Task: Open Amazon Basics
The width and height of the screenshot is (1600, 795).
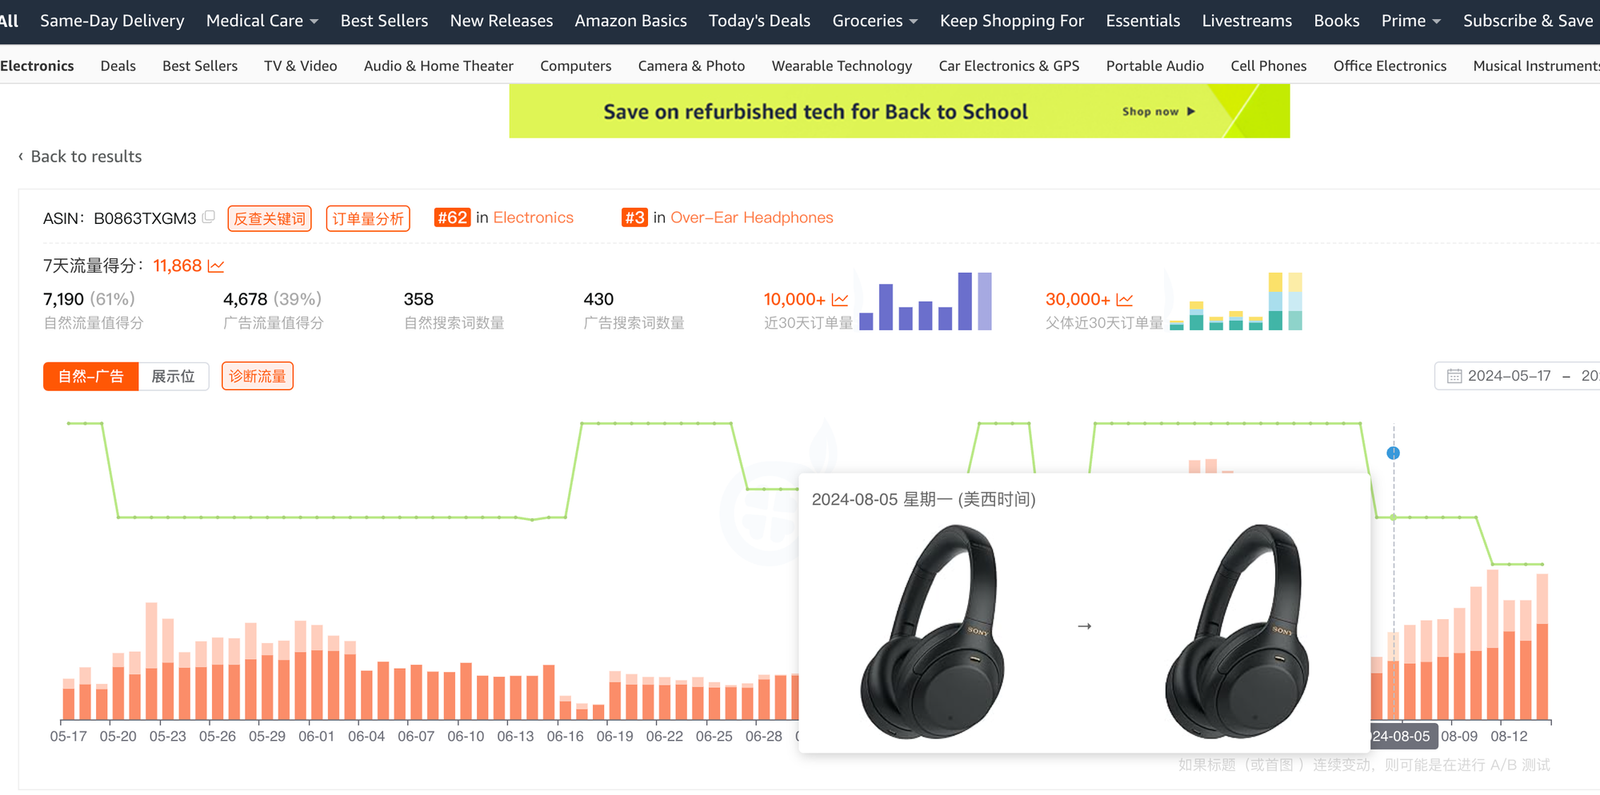Action: (631, 20)
